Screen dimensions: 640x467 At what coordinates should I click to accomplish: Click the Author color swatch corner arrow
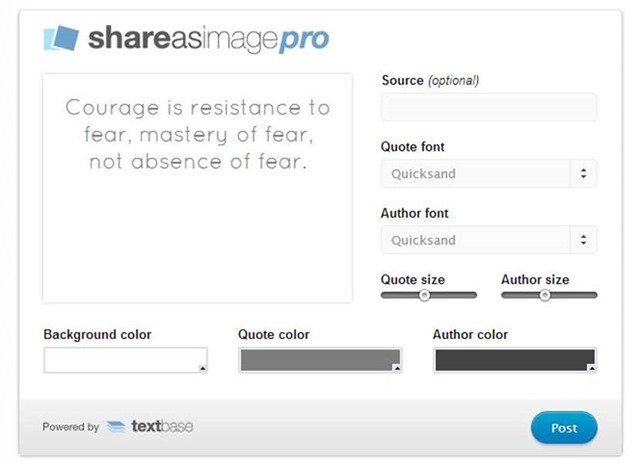pos(592,368)
